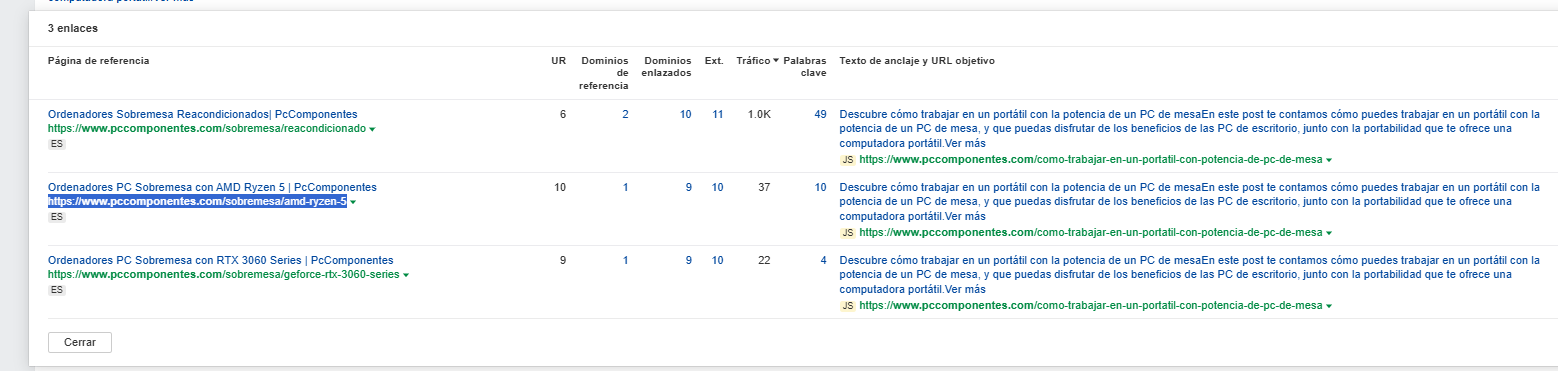The image size is (1558, 371).
Task: Open referring domains value 2 in Reacondicionados row
Action: pyautogui.click(x=625, y=114)
